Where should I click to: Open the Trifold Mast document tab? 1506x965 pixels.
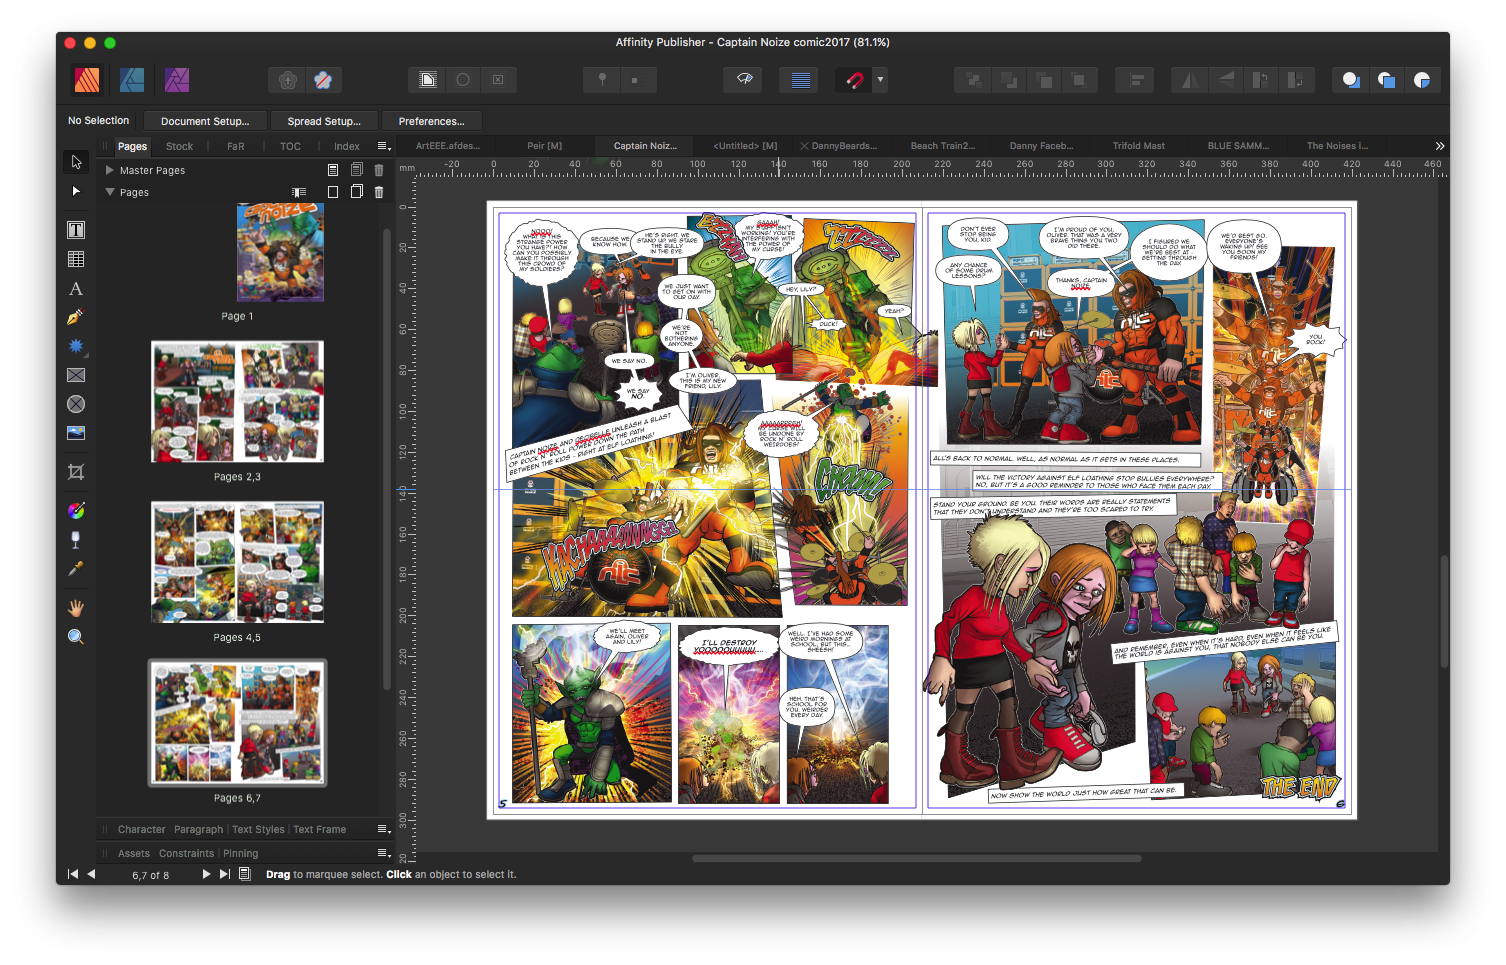[1138, 146]
